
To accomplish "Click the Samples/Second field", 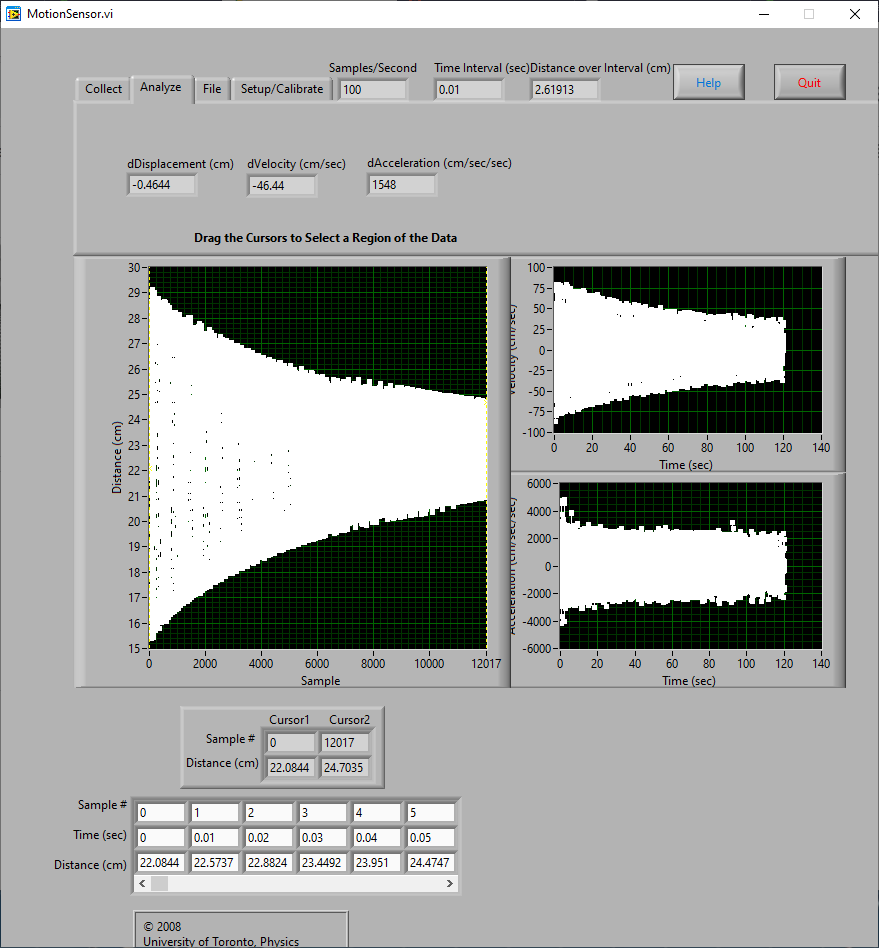I will [x=372, y=90].
